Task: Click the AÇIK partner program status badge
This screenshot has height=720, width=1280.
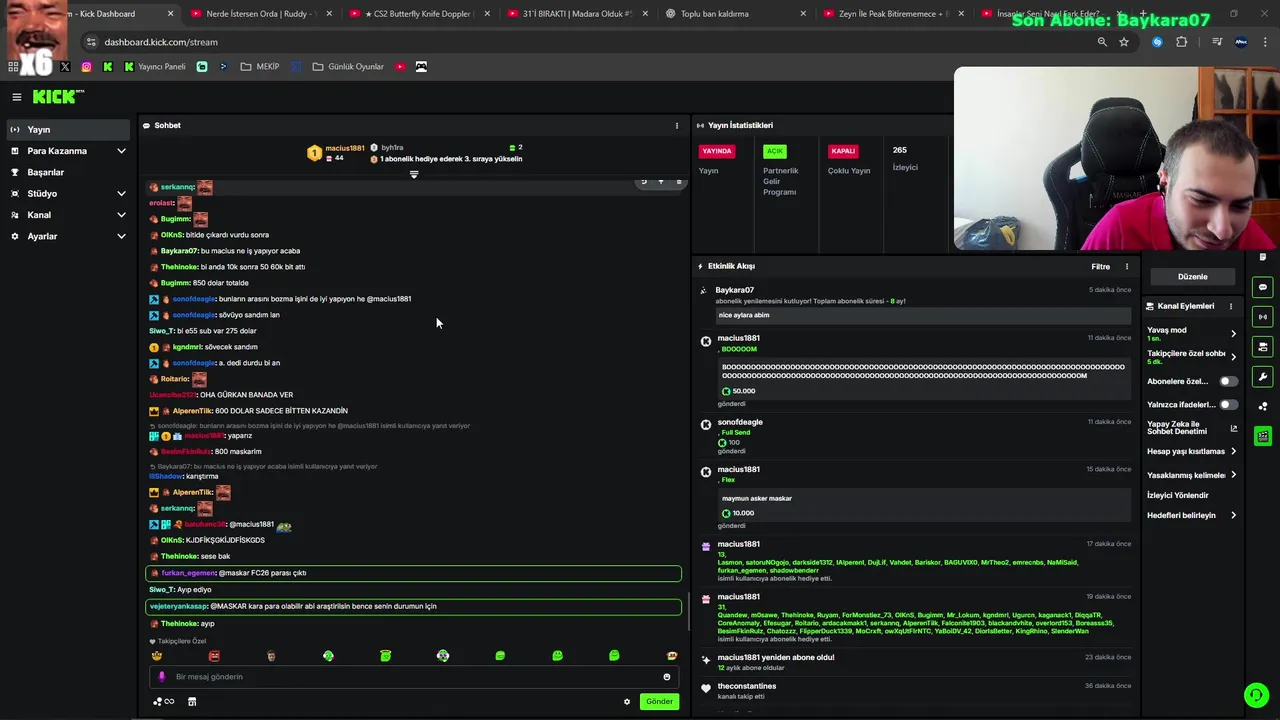Action: coord(774,151)
